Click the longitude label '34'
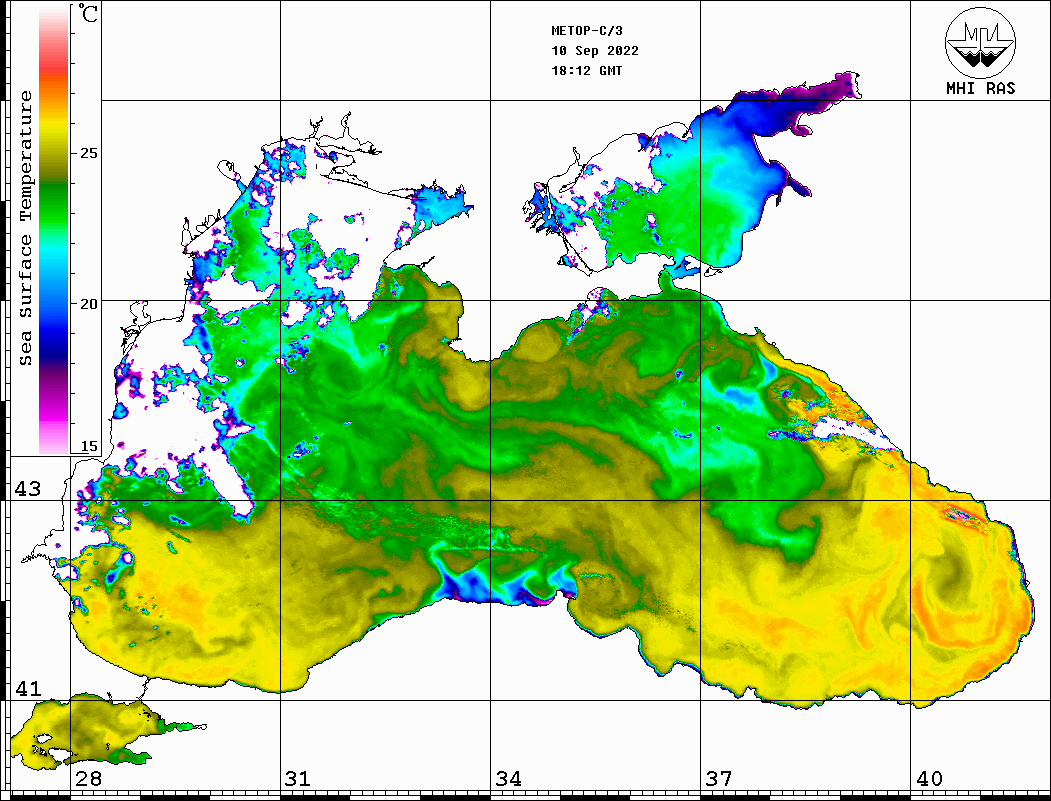The width and height of the screenshot is (1051, 801). pyautogui.click(x=508, y=778)
